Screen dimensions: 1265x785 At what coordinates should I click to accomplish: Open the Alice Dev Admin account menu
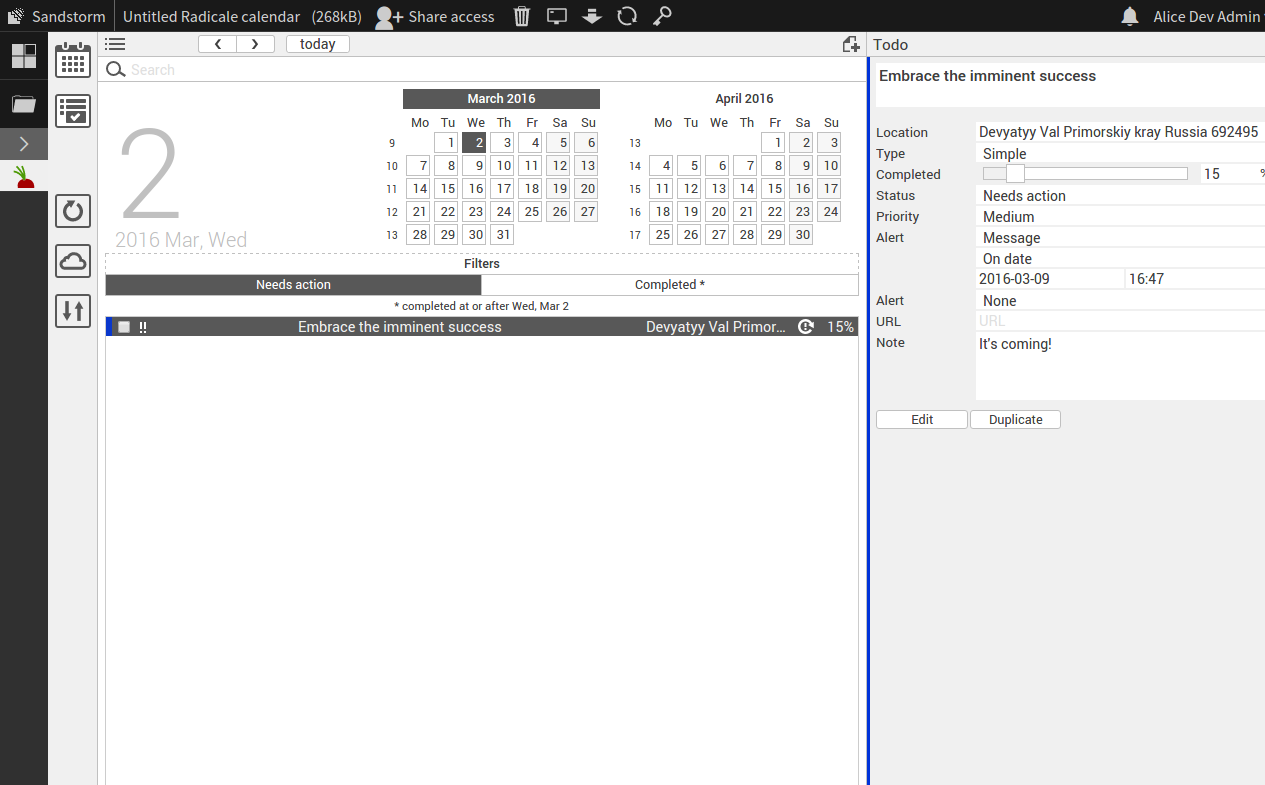1207,16
